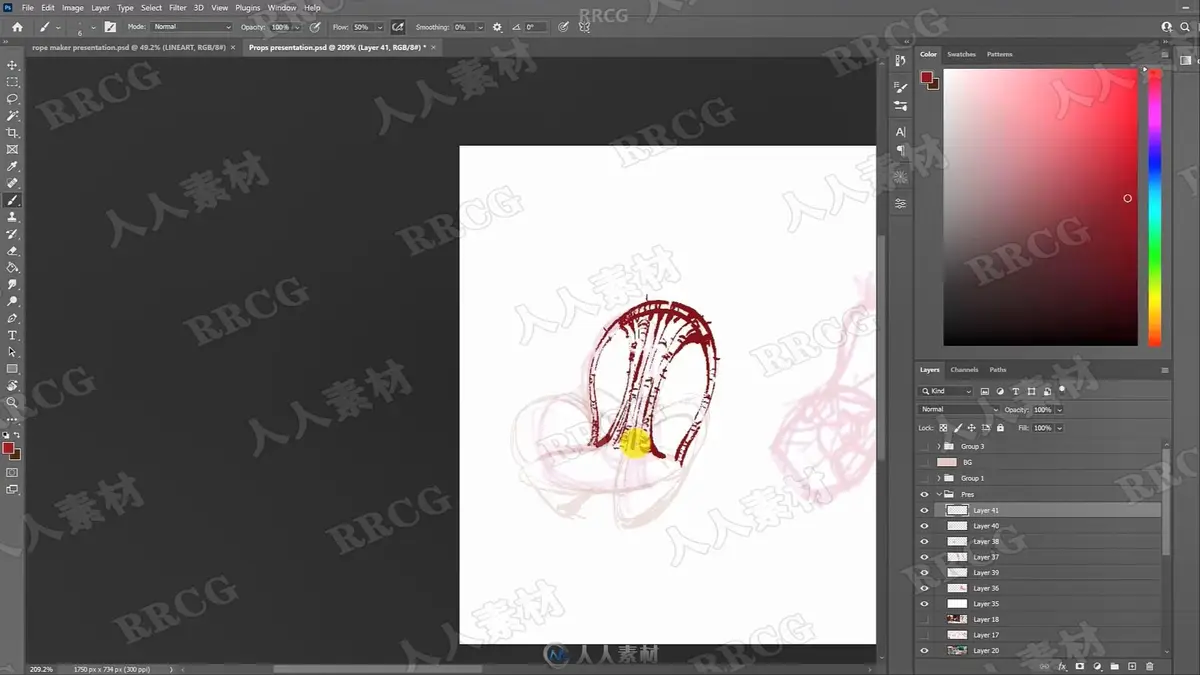Open the Window menu
The width and height of the screenshot is (1200, 675).
point(282,7)
